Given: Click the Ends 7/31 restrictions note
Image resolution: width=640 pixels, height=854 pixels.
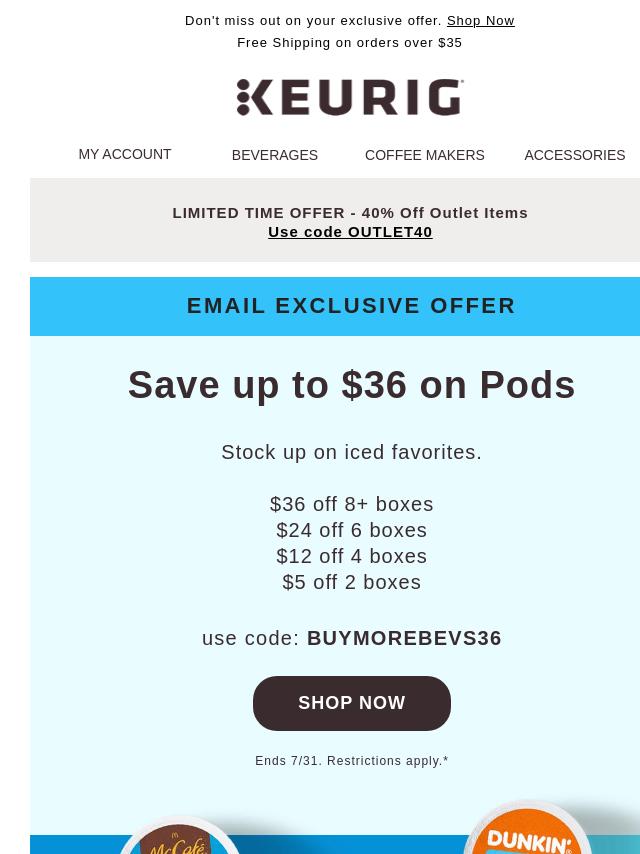Looking at the screenshot, I should [x=351, y=761].
